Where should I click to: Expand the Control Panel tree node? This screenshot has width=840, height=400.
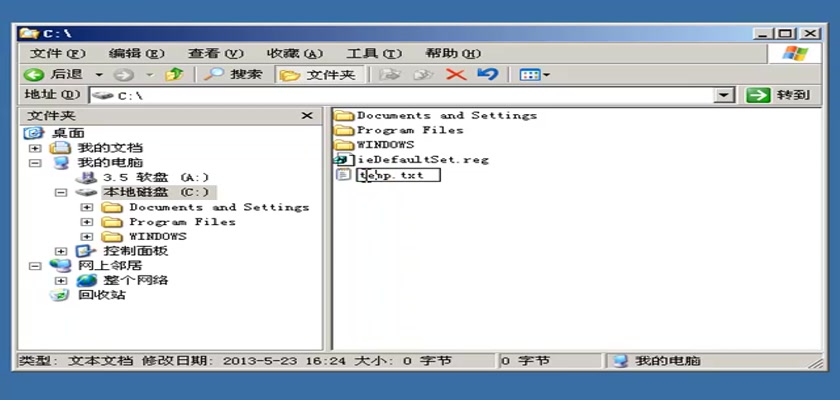click(x=61, y=251)
